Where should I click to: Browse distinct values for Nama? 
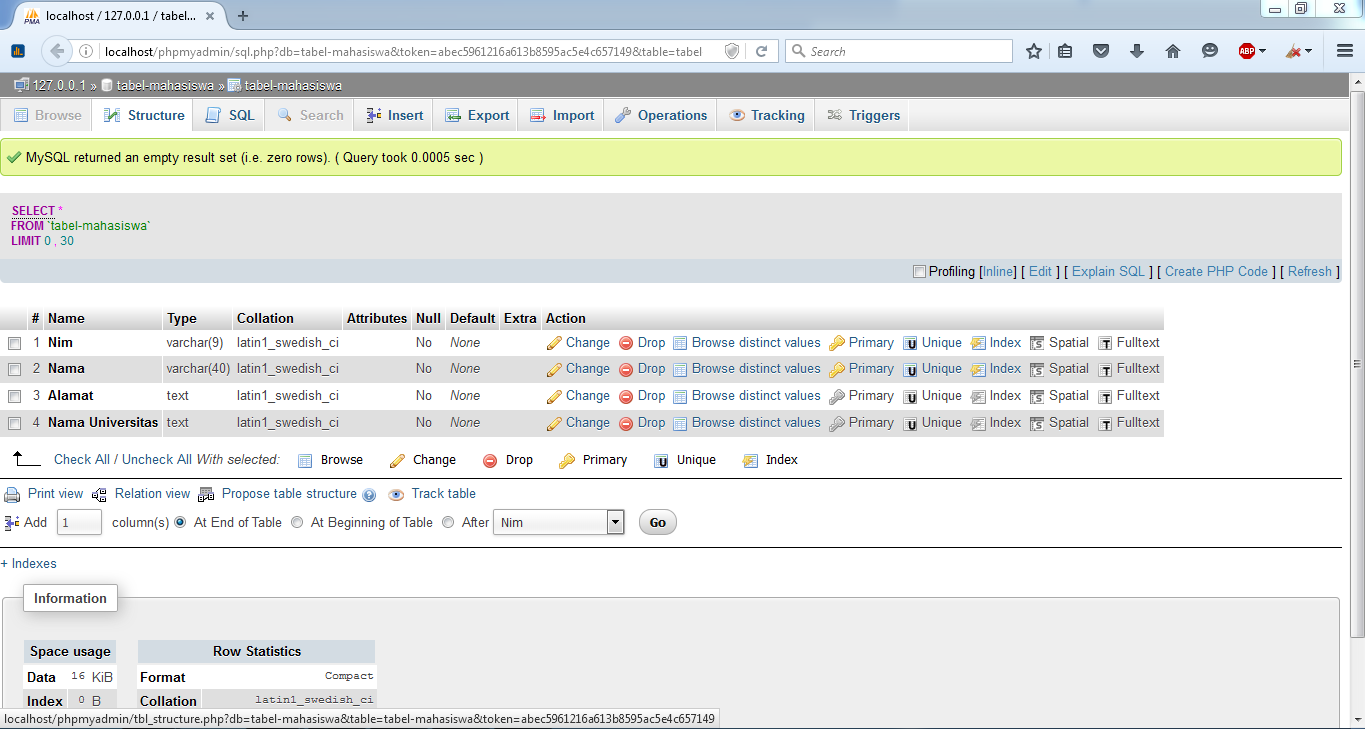pos(755,368)
